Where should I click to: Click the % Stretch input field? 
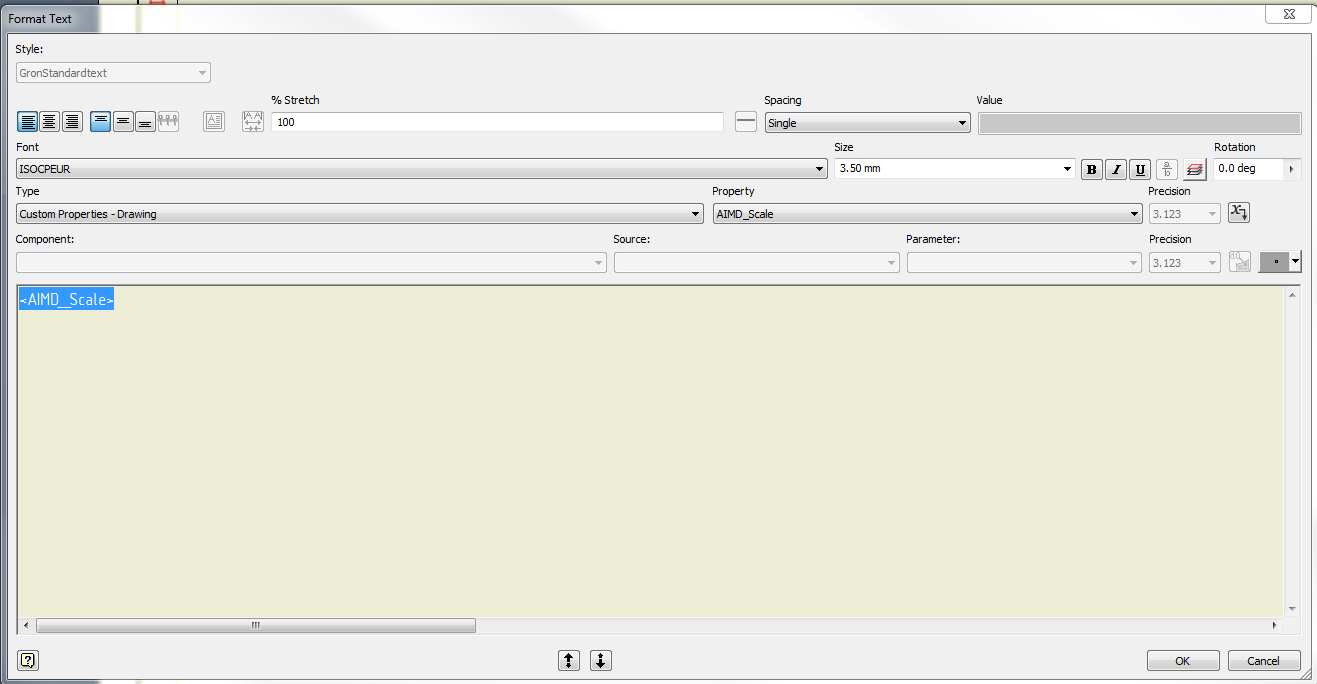pyautogui.click(x=497, y=122)
